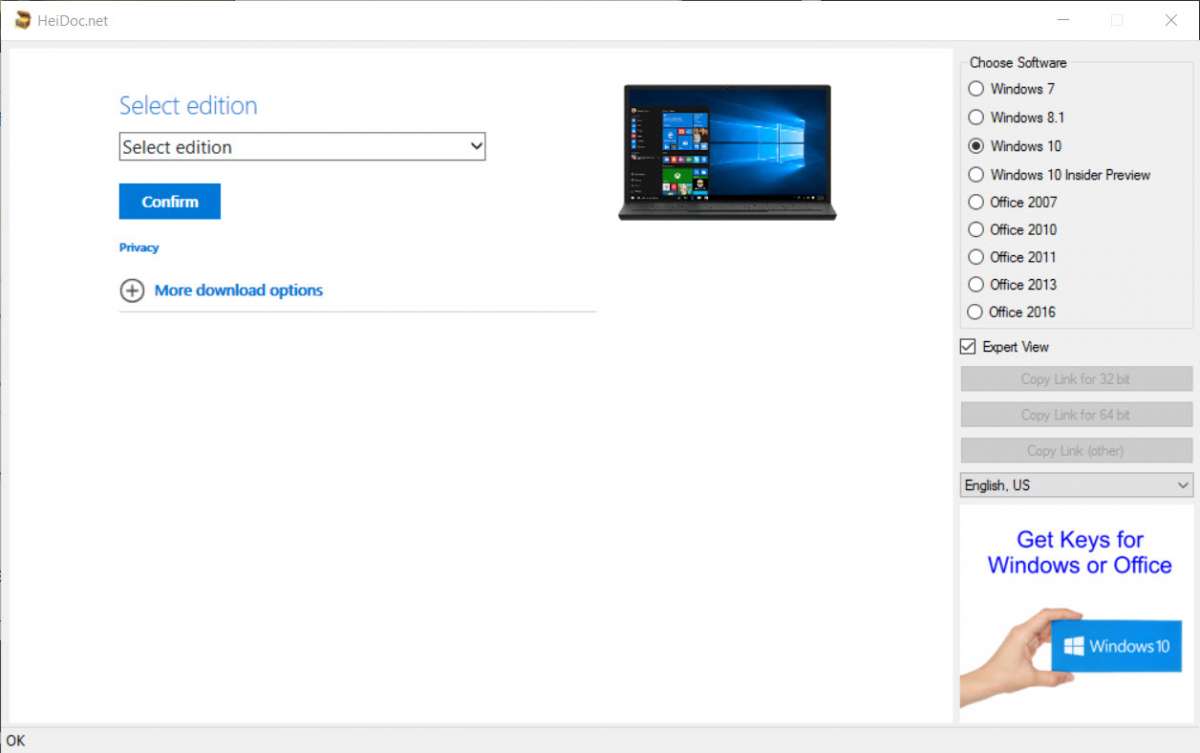Choose Windows 10 Insider Preview option
Screen dimensions: 1200x753
pos(976,175)
